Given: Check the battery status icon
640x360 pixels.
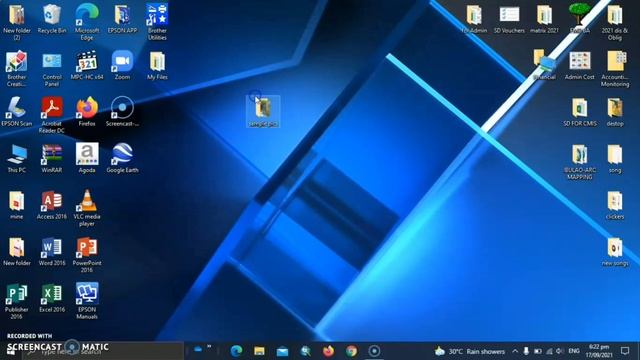Looking at the screenshot, I should (538, 351).
